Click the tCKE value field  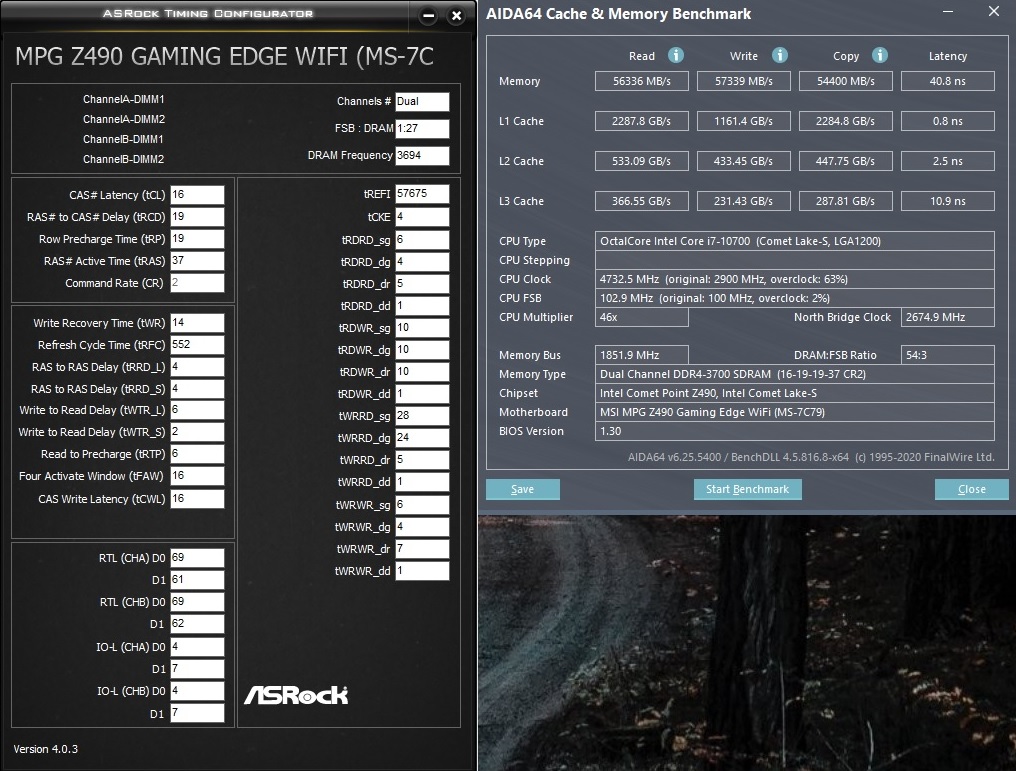422,217
